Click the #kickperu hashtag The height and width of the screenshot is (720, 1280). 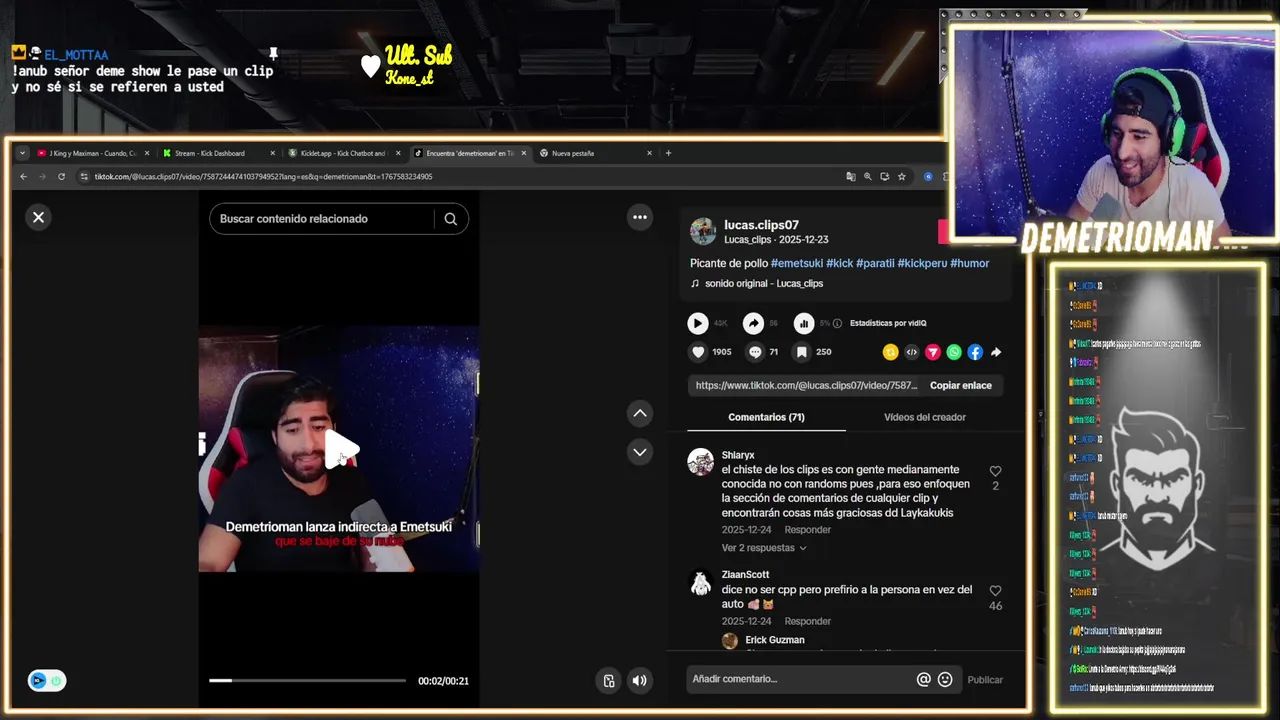pos(922,263)
